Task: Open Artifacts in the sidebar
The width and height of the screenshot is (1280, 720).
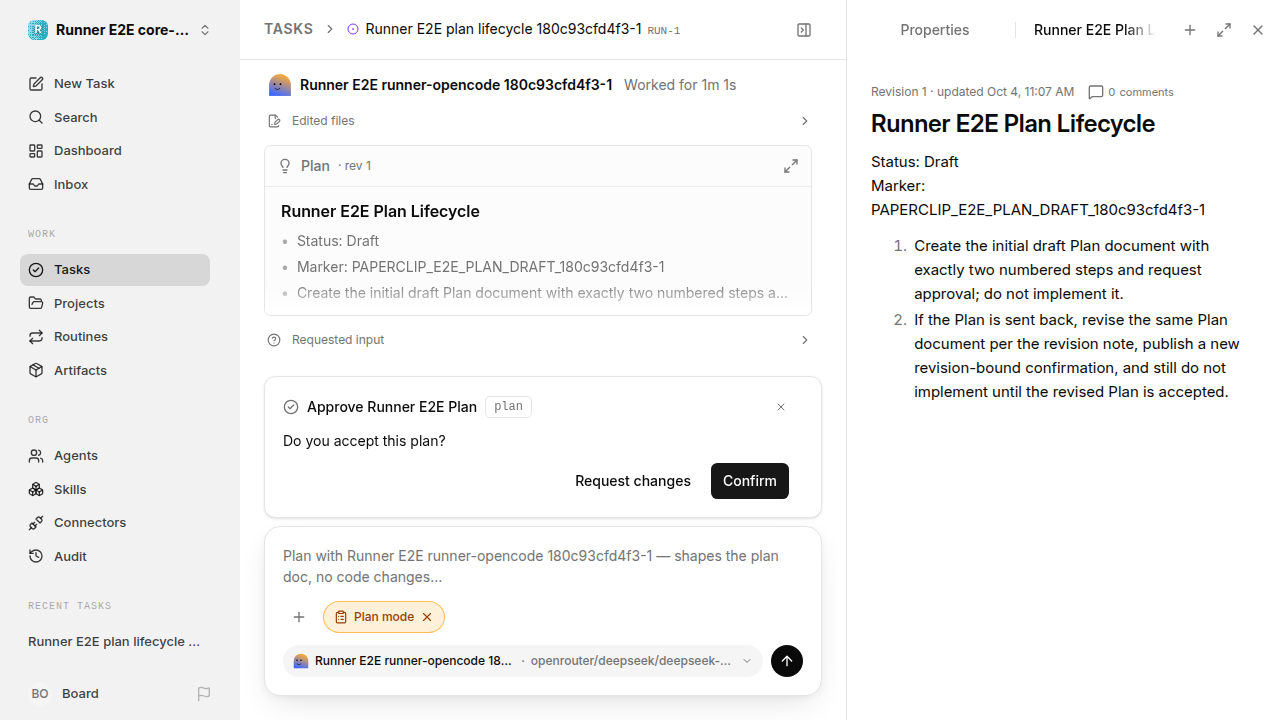Action: coord(115,371)
